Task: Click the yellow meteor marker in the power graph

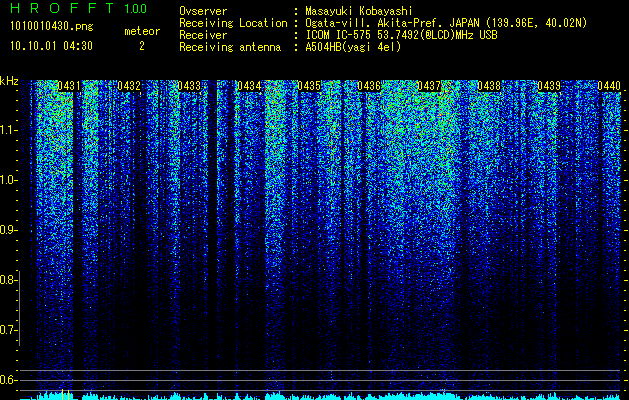Action: pyautogui.click(x=65, y=394)
